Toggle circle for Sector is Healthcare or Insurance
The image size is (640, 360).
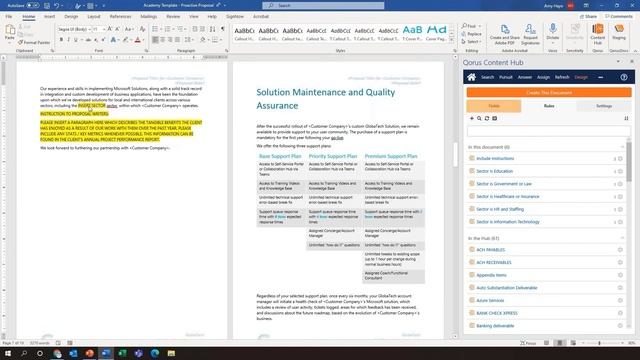[x=620, y=196]
